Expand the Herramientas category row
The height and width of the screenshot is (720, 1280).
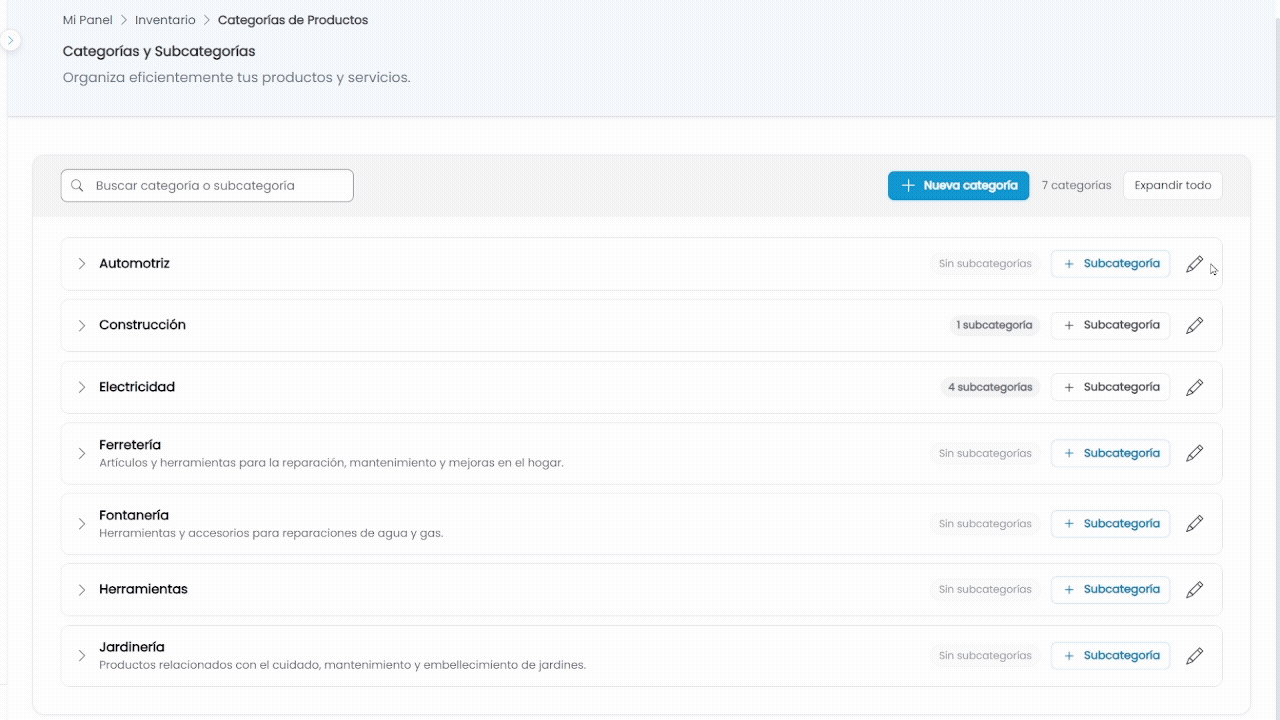82,590
